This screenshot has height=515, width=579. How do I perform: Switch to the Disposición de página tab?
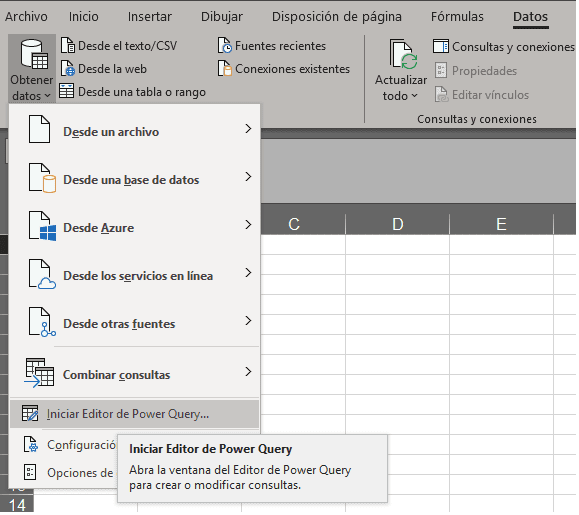tap(337, 17)
